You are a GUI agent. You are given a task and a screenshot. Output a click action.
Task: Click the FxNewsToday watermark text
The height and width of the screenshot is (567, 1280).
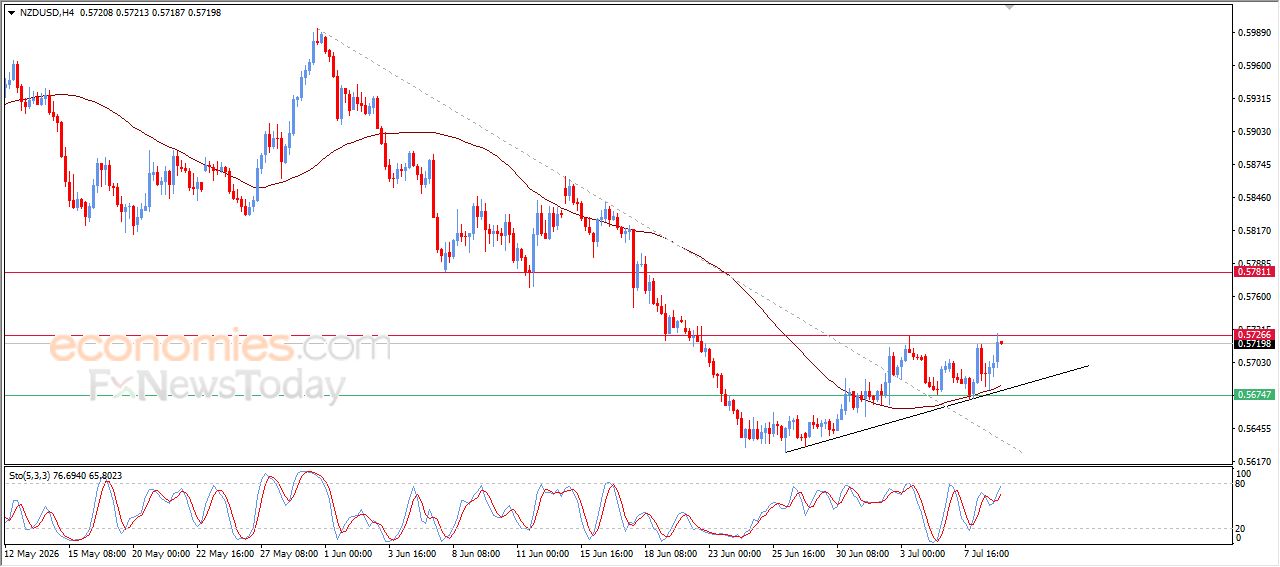pyautogui.click(x=218, y=385)
